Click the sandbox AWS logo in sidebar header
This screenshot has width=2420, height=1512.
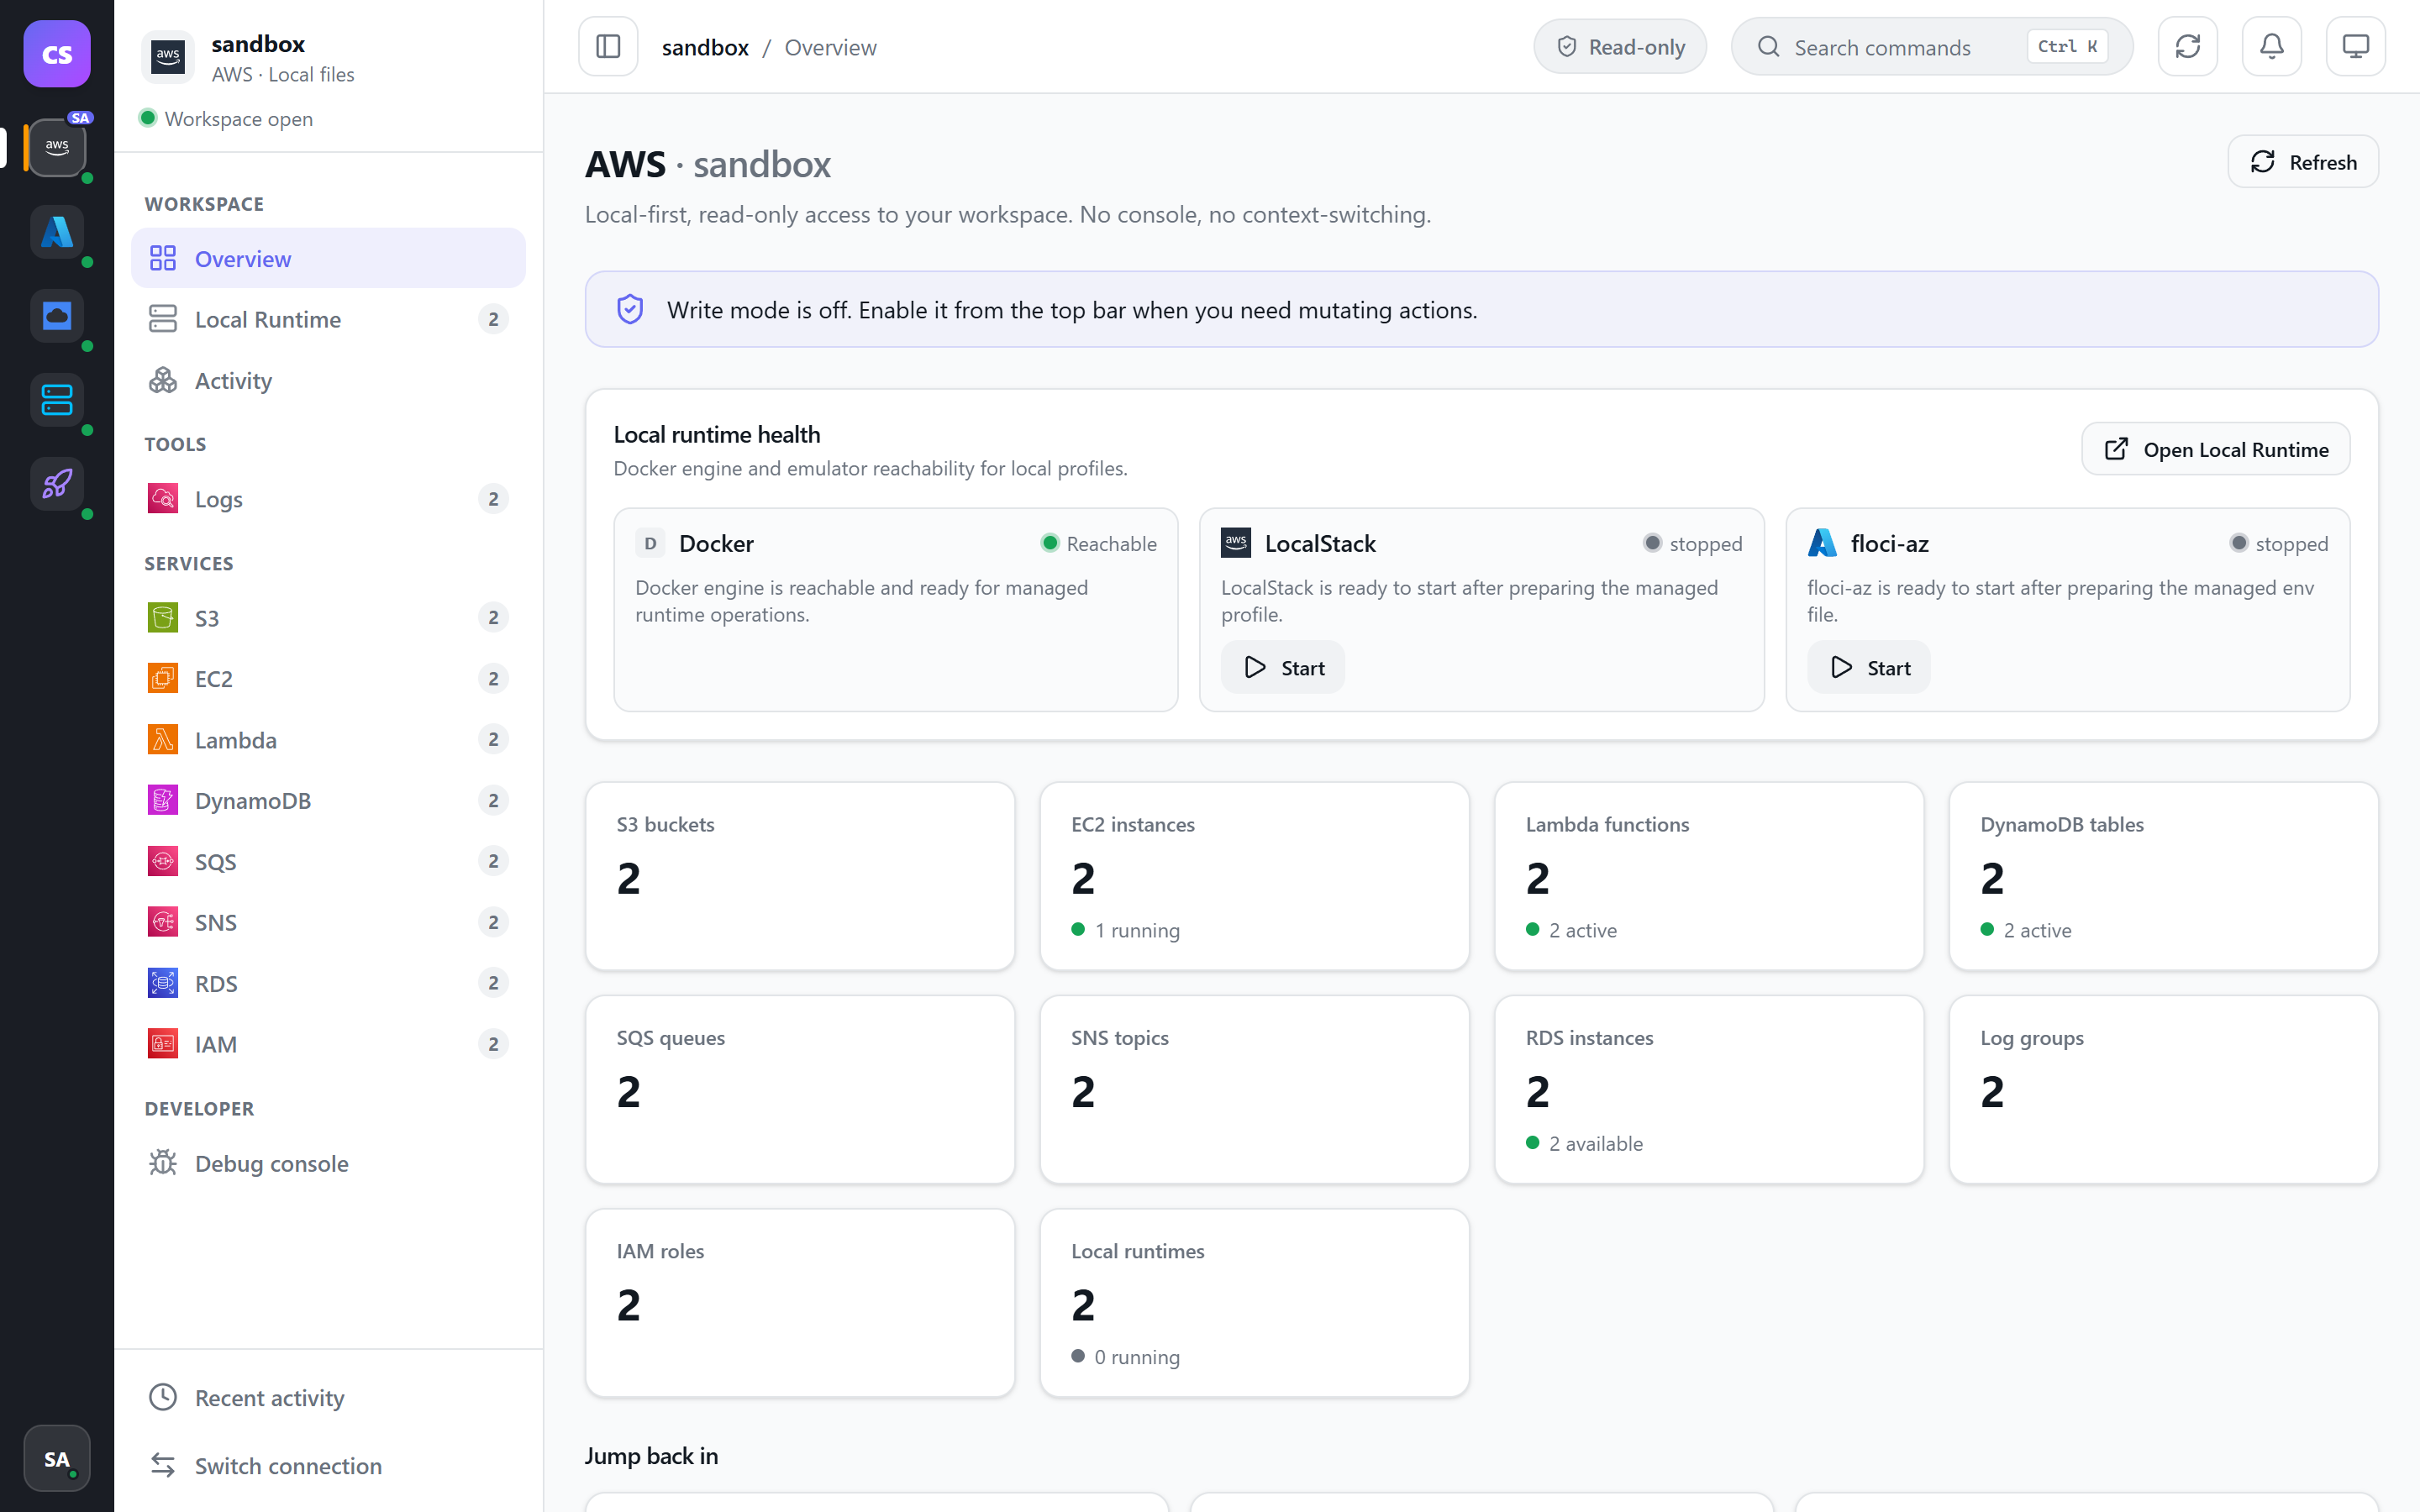click(168, 57)
